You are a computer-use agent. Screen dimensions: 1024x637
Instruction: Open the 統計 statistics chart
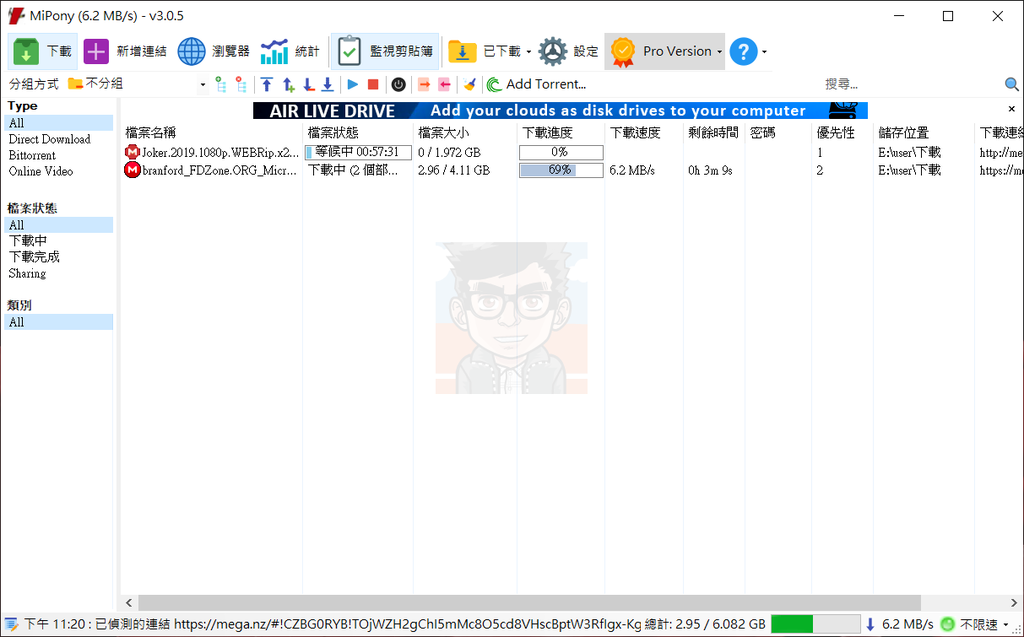290,52
